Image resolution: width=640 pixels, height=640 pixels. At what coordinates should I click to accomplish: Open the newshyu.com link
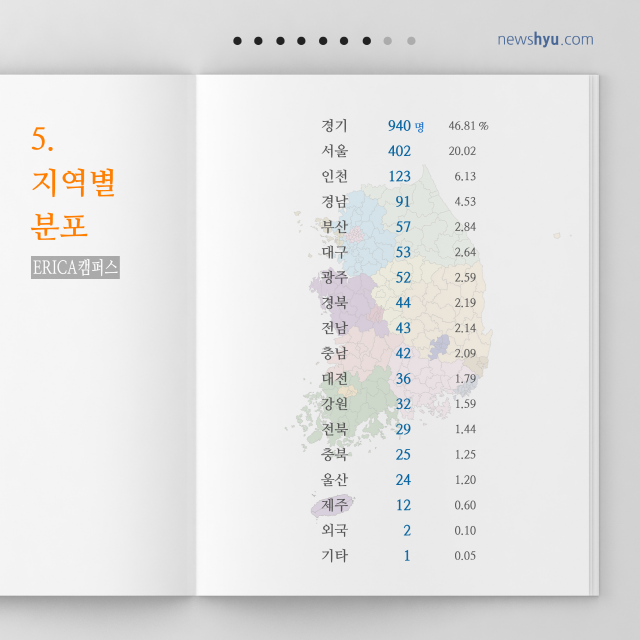click(x=545, y=40)
